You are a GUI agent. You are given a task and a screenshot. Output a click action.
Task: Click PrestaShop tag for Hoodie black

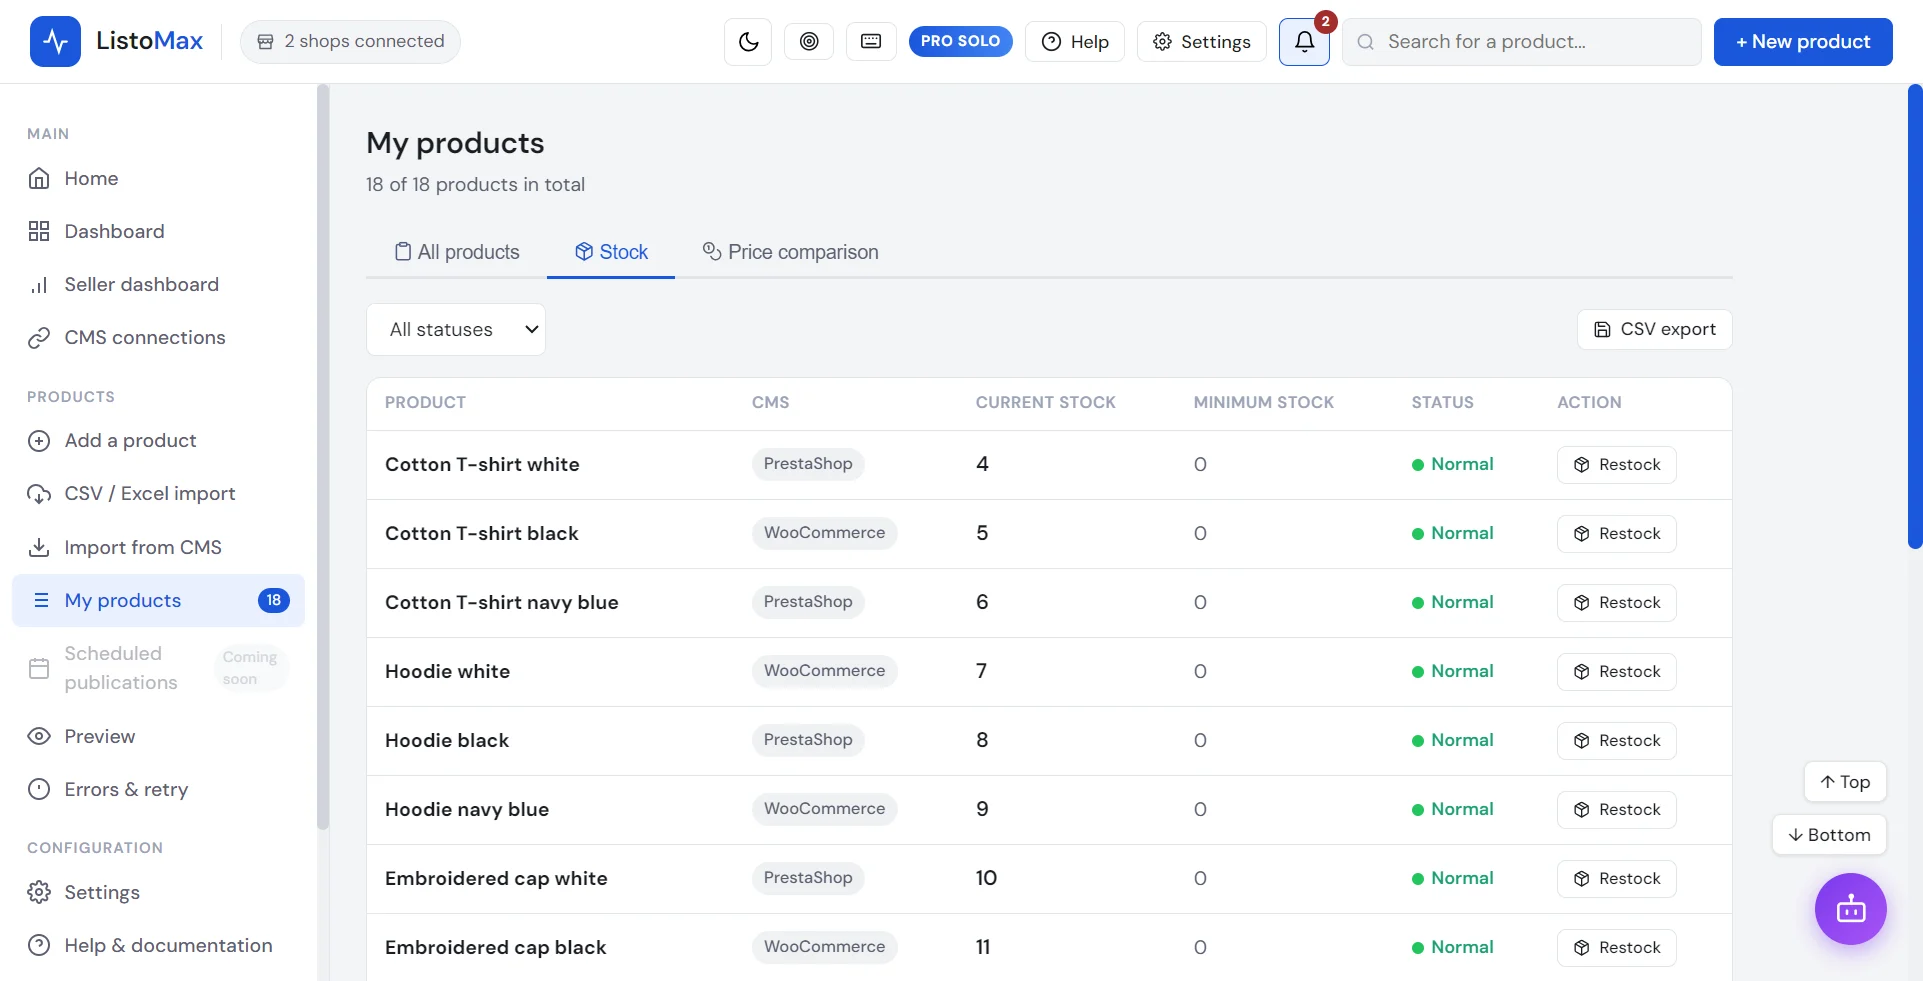point(808,740)
